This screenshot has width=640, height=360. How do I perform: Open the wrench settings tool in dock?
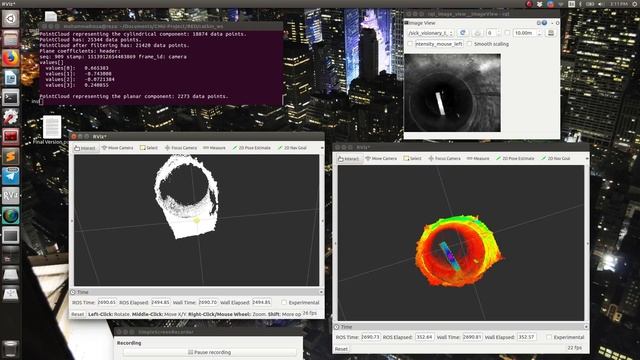[x=11, y=117]
